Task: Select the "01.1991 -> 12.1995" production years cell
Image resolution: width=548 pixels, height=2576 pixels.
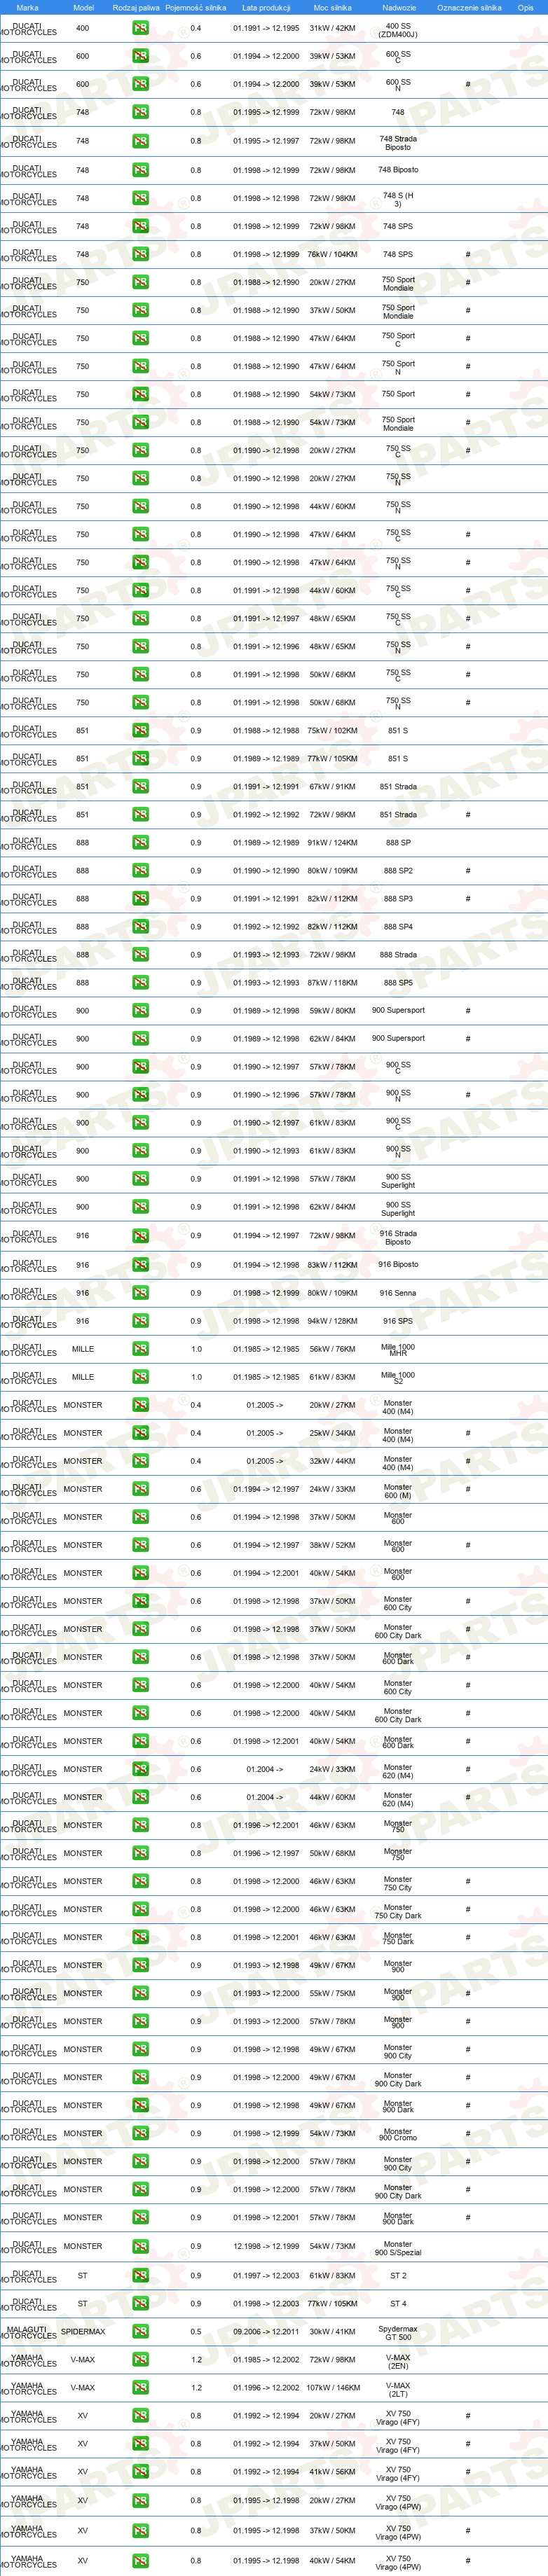Action: (266, 28)
